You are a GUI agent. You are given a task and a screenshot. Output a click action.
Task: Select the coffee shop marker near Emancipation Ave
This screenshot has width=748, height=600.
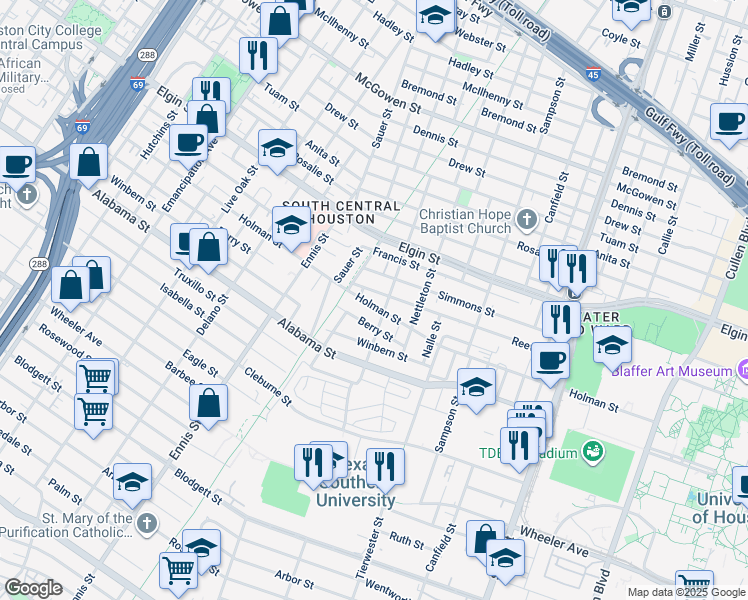[x=187, y=142]
